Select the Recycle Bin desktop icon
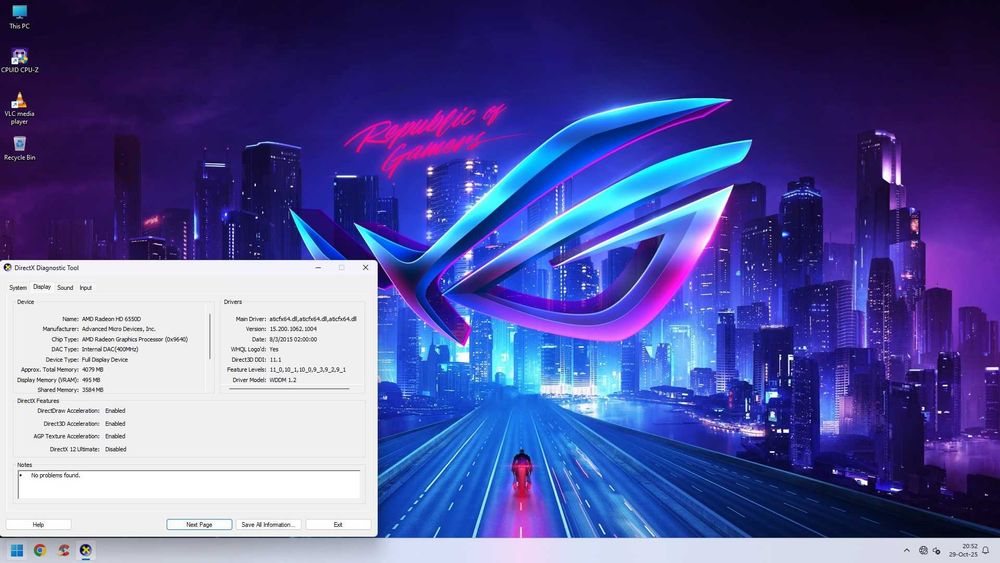Screen dimensions: 1000x563 coord(19,148)
